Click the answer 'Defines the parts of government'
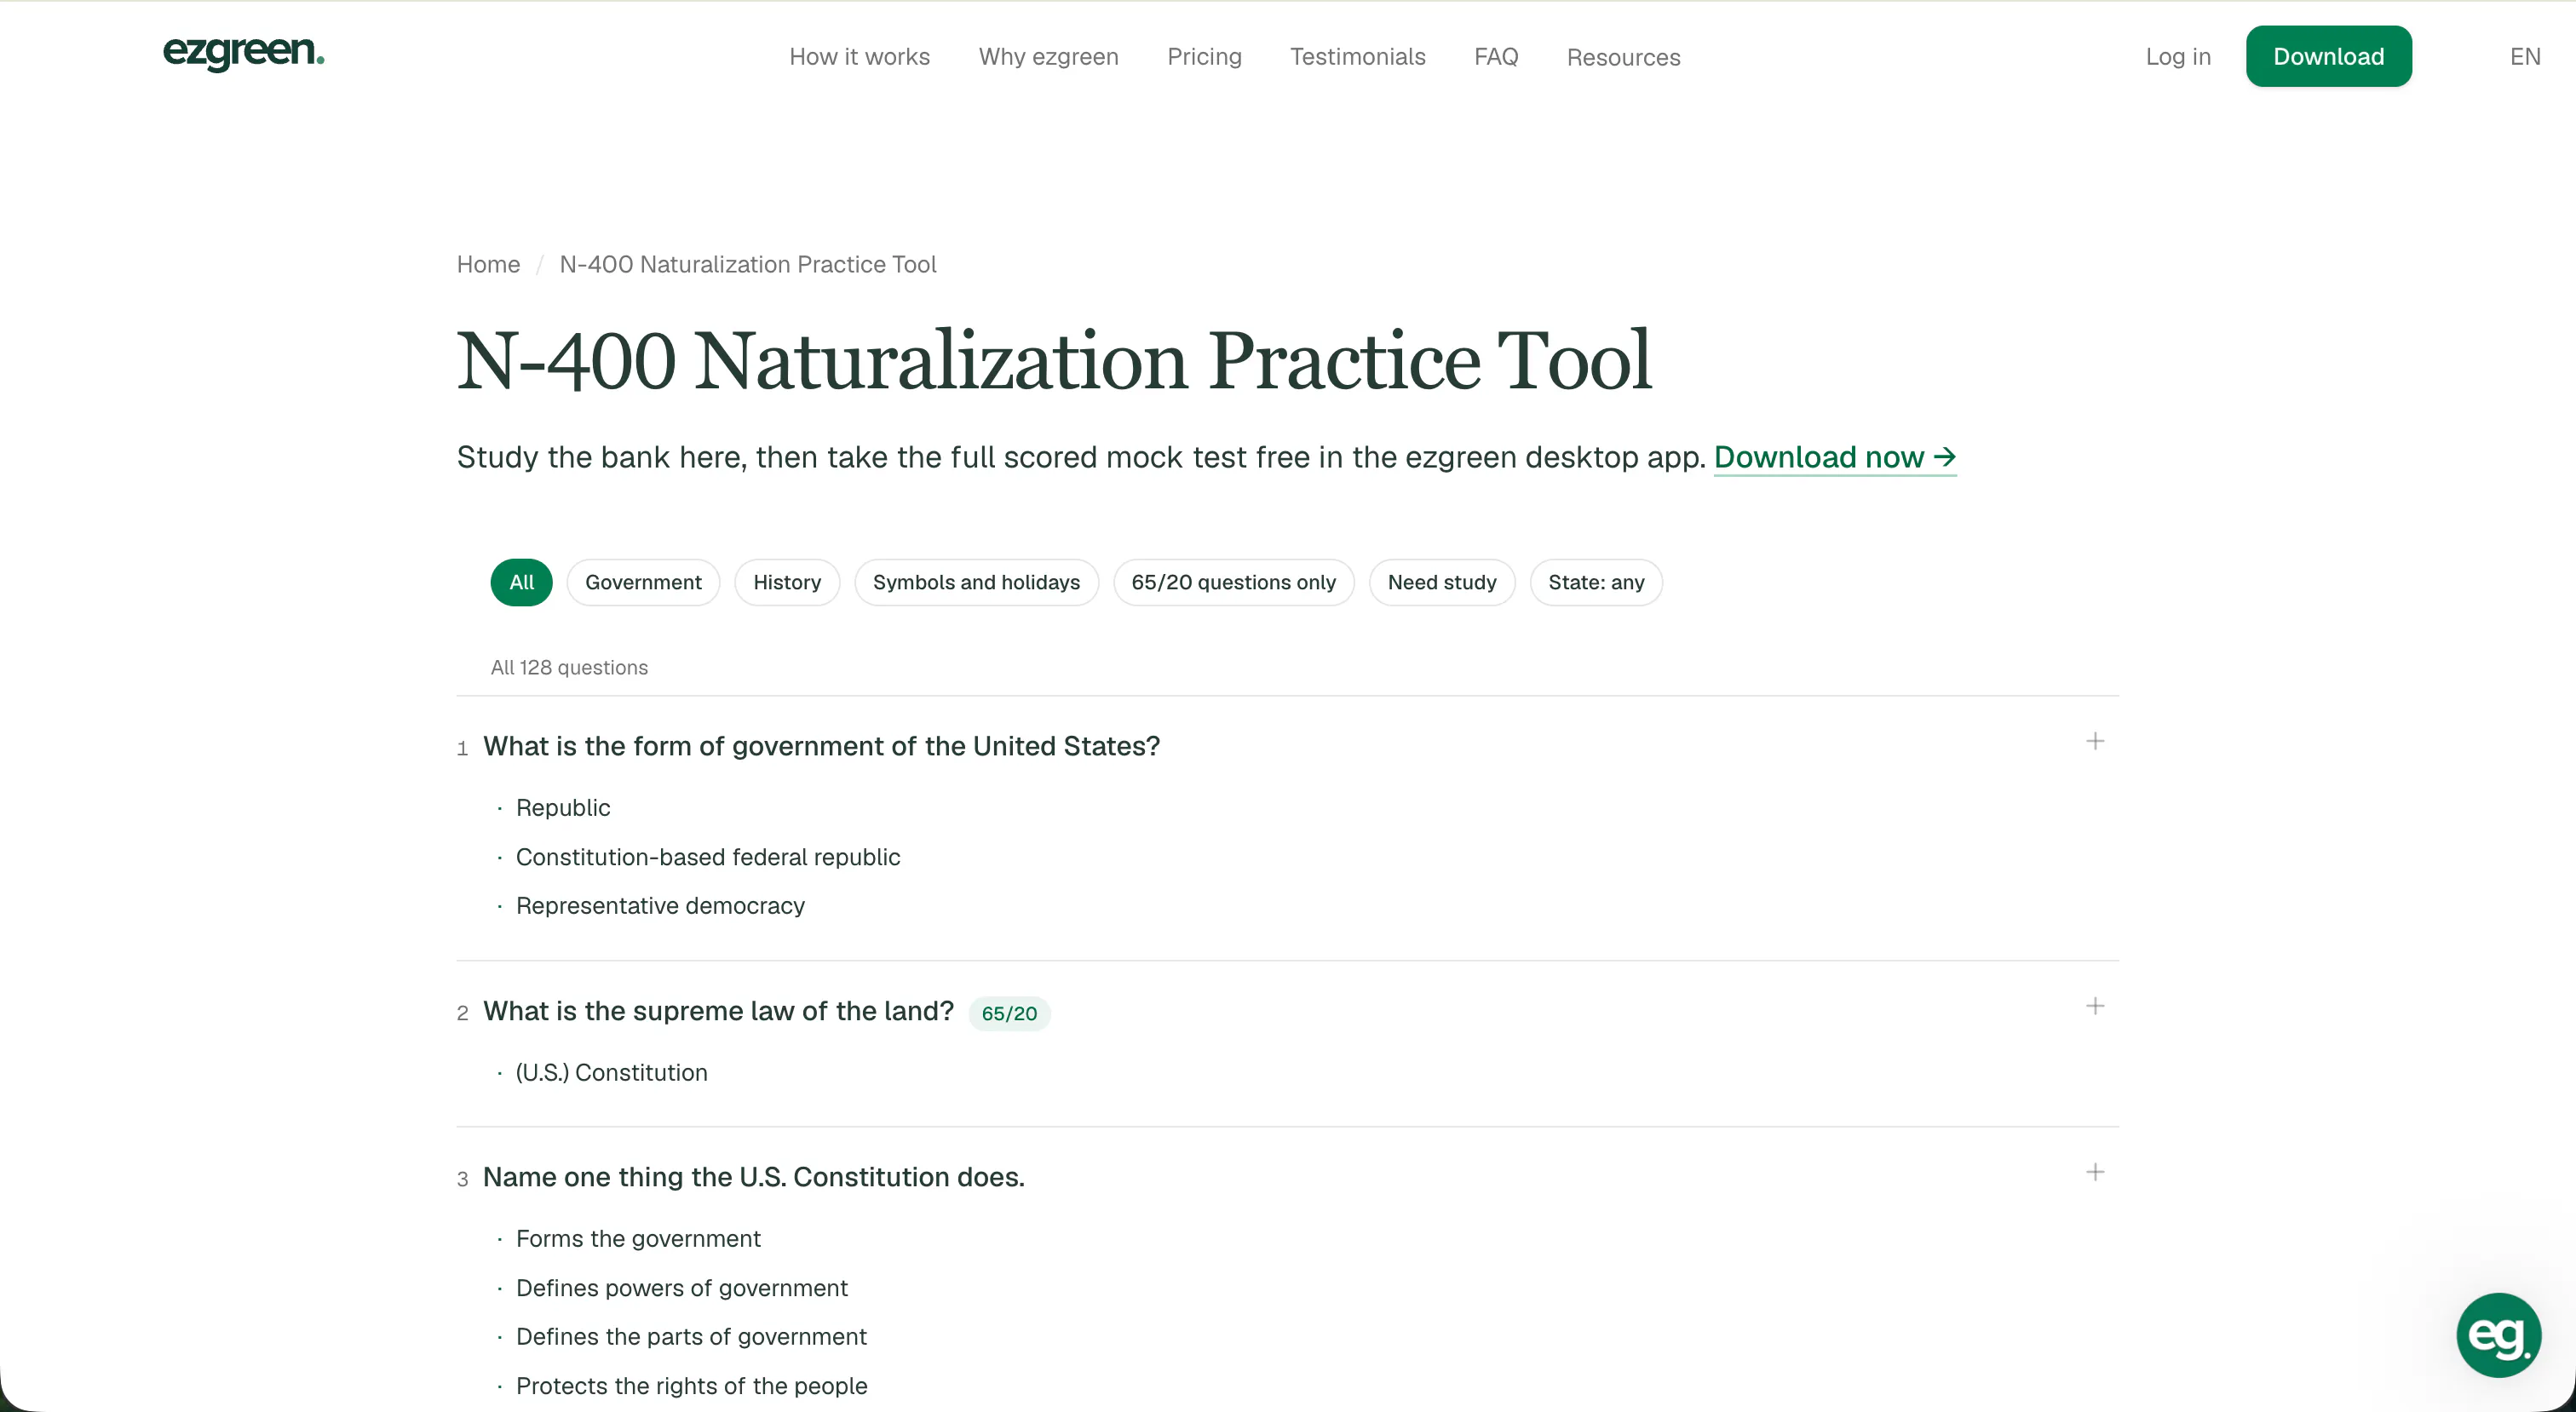The width and height of the screenshot is (2576, 1412). click(x=691, y=1337)
